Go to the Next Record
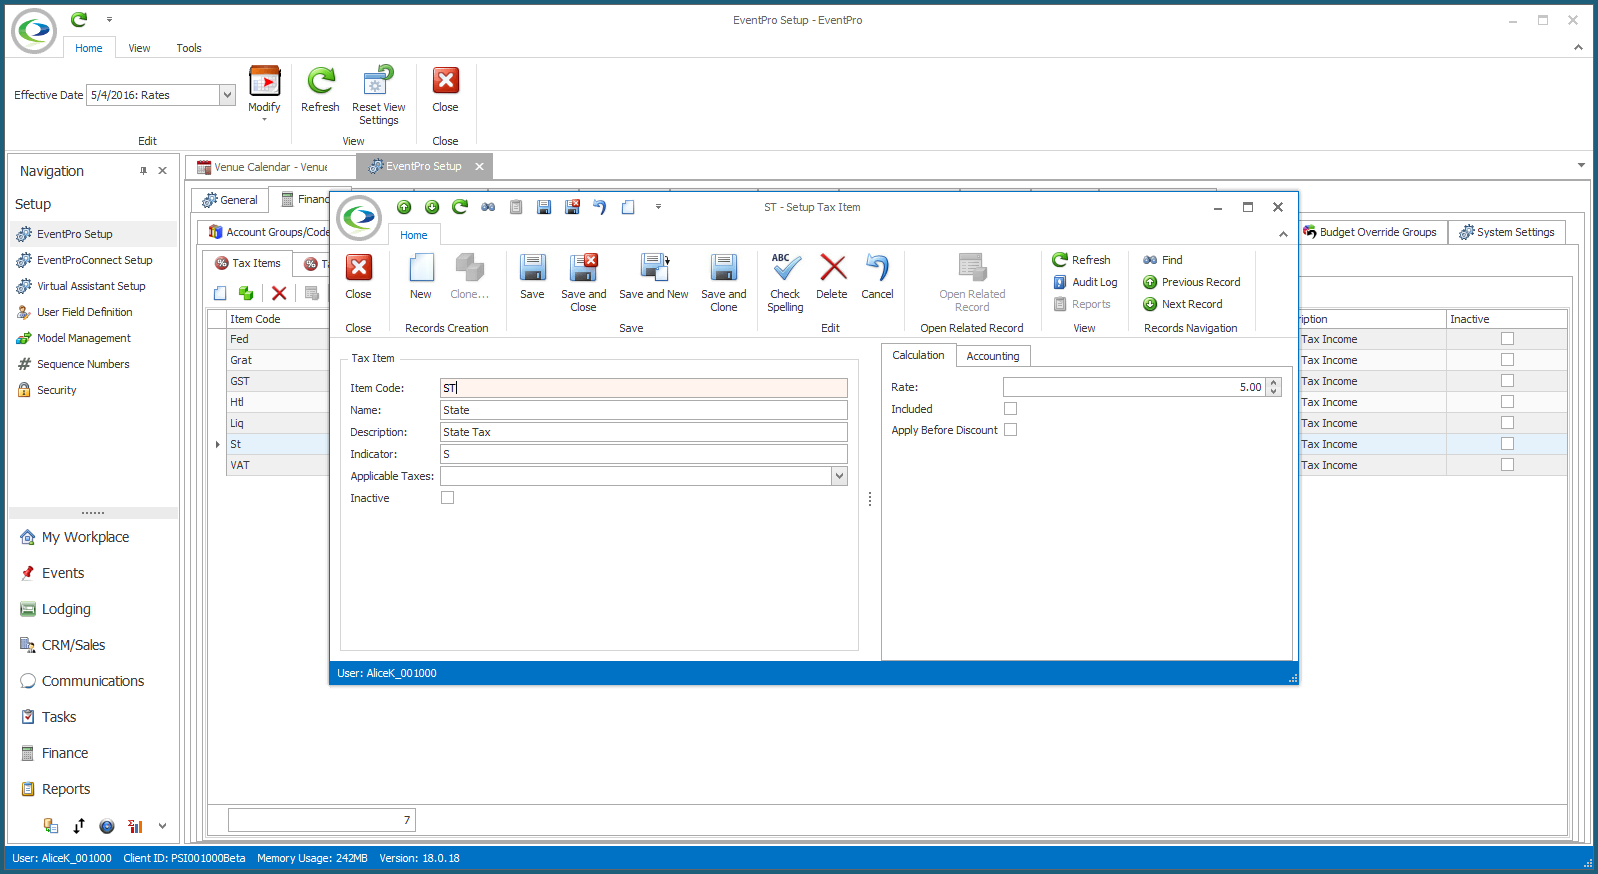This screenshot has width=1598, height=874. point(1182,304)
